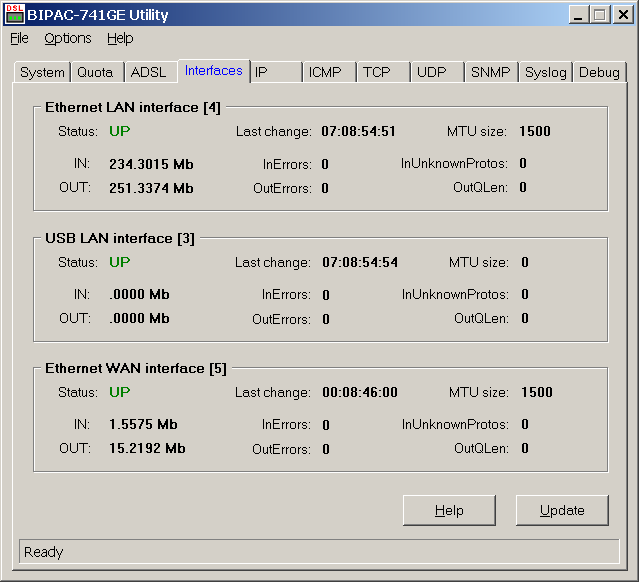Click the 'USB LAN interface [3]' heading

coord(120,238)
